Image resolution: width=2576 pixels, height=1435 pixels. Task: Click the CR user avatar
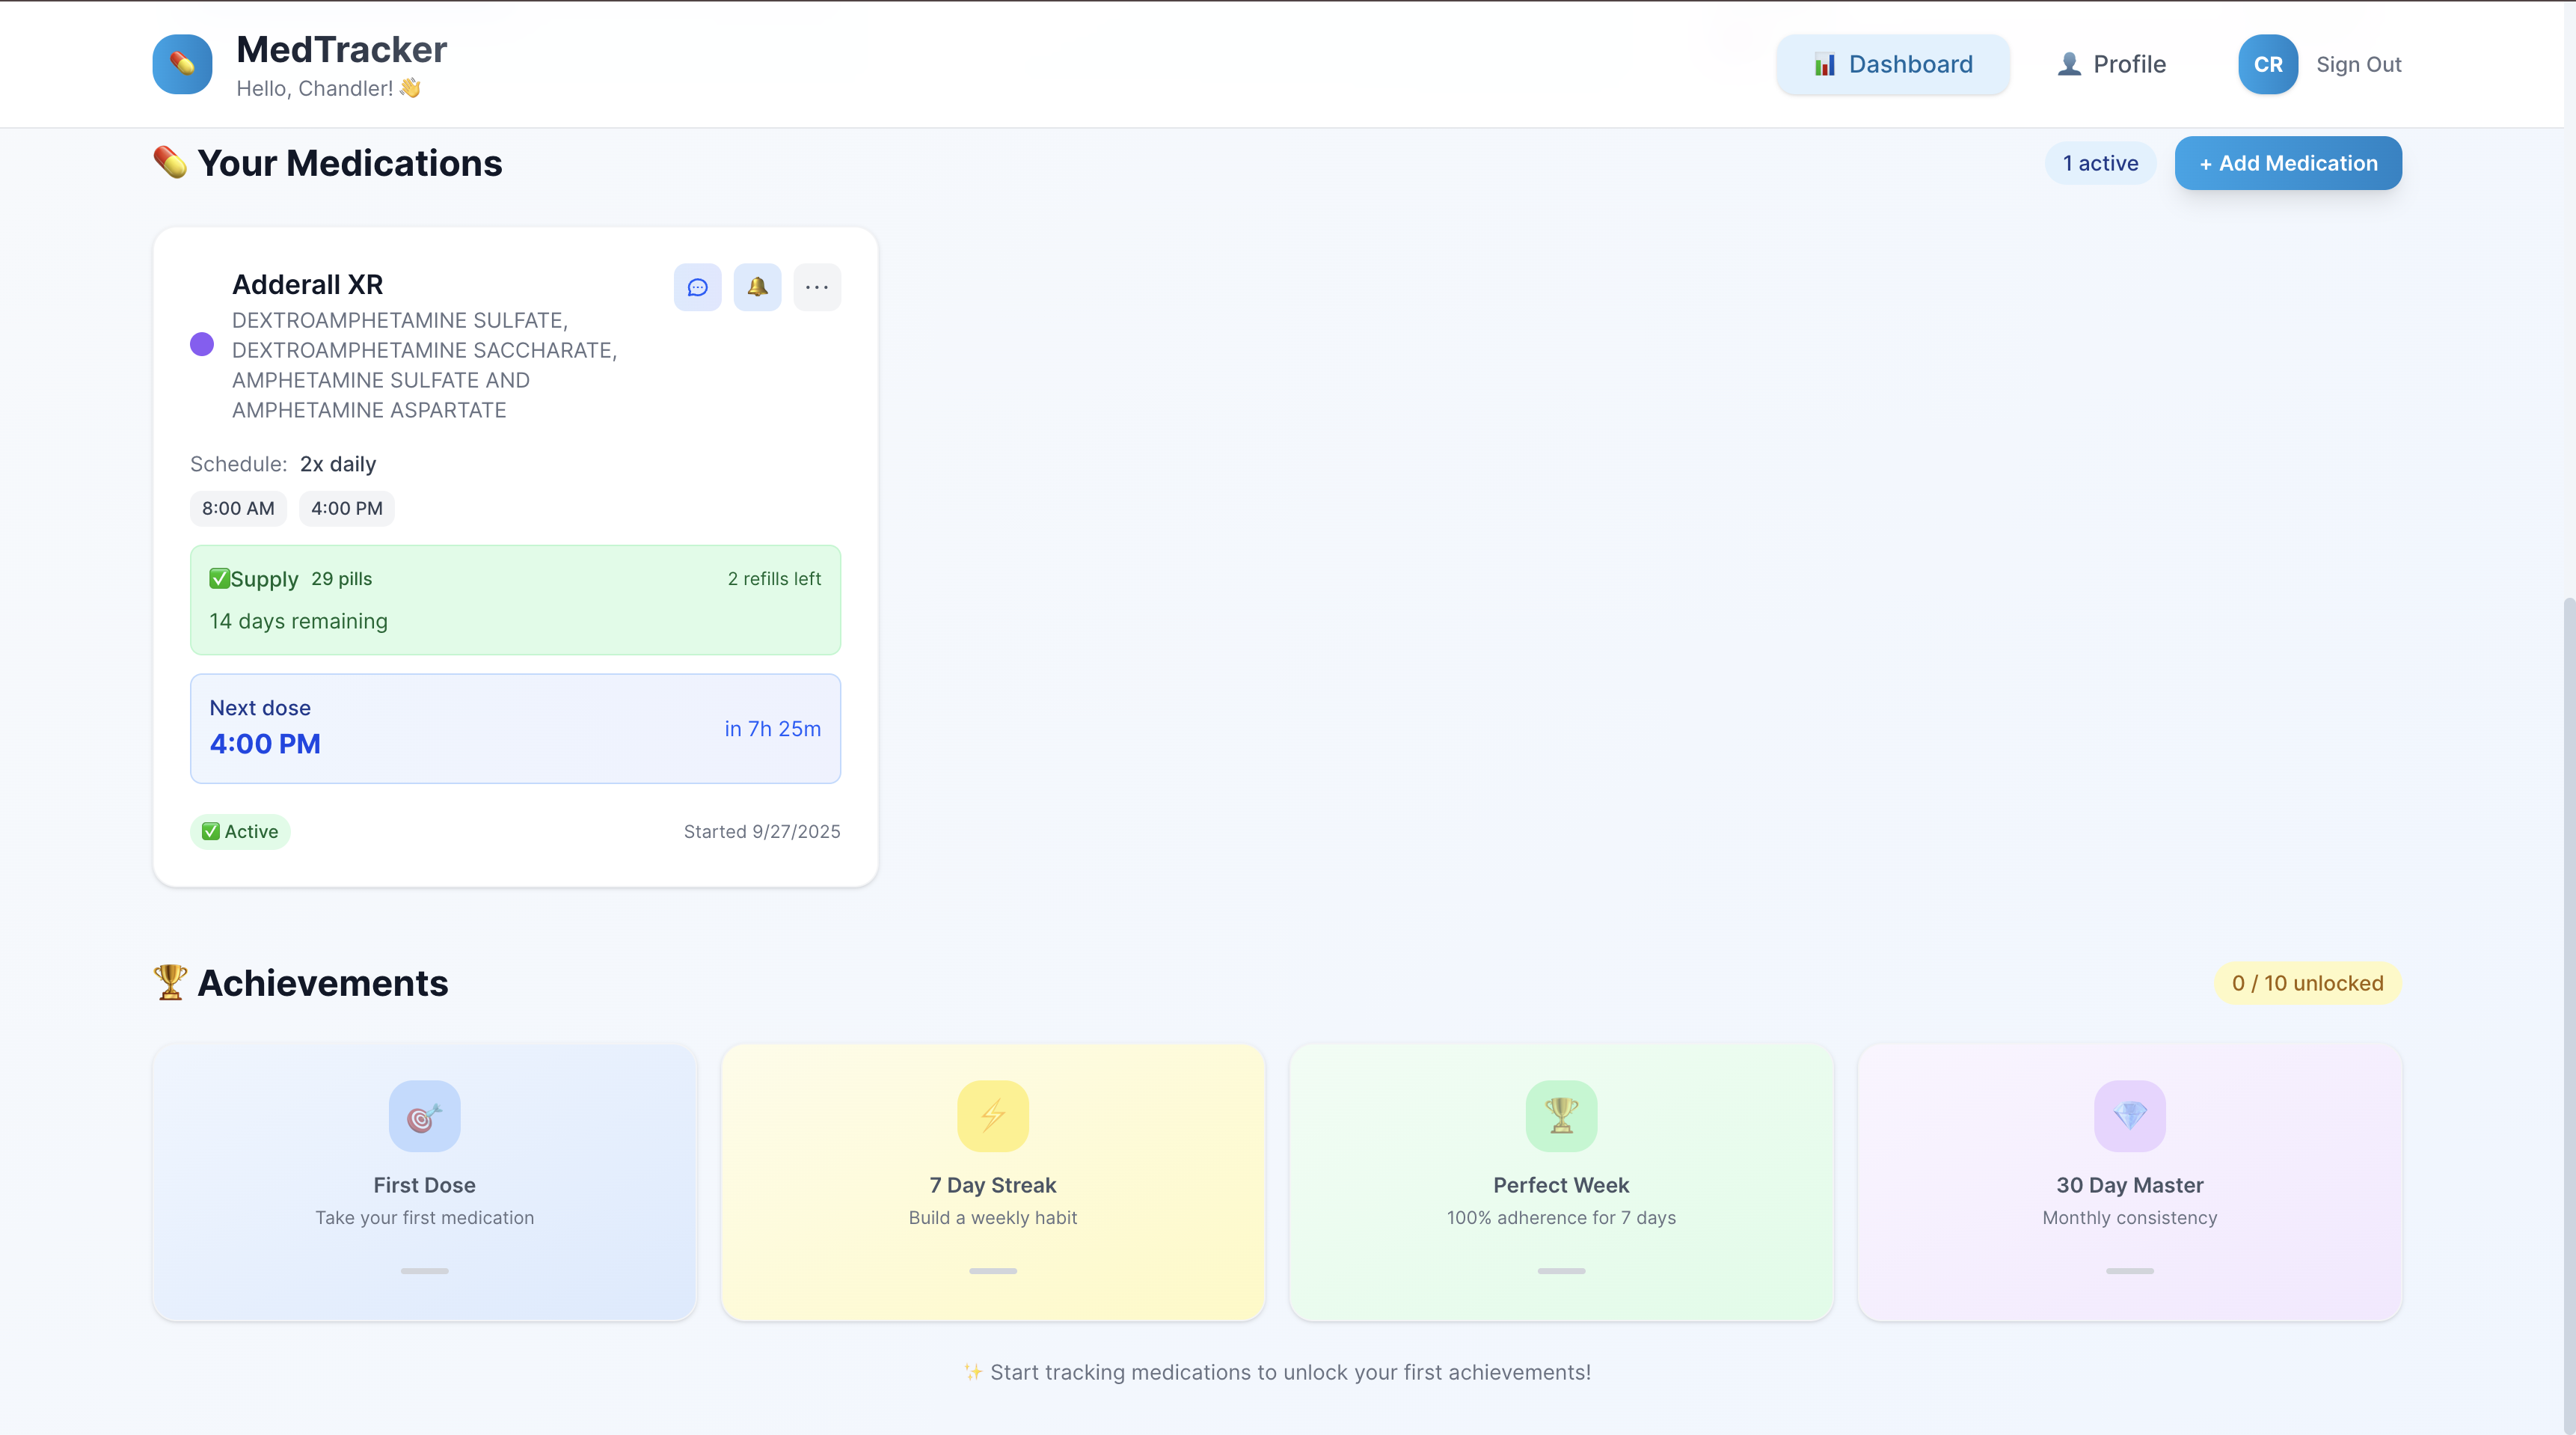(2267, 64)
